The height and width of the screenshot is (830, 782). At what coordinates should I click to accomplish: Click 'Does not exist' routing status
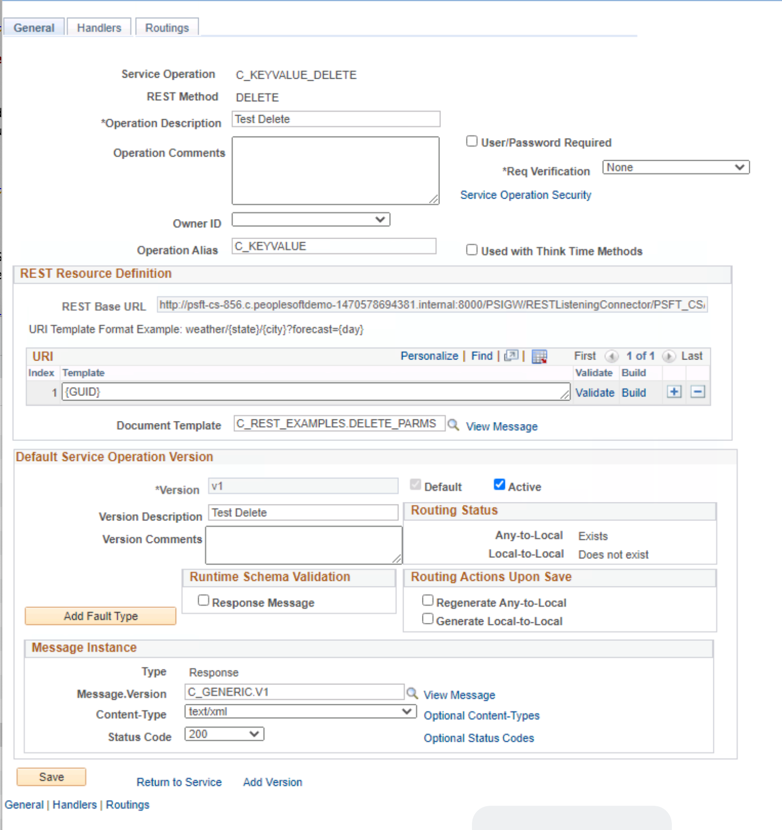coord(613,555)
